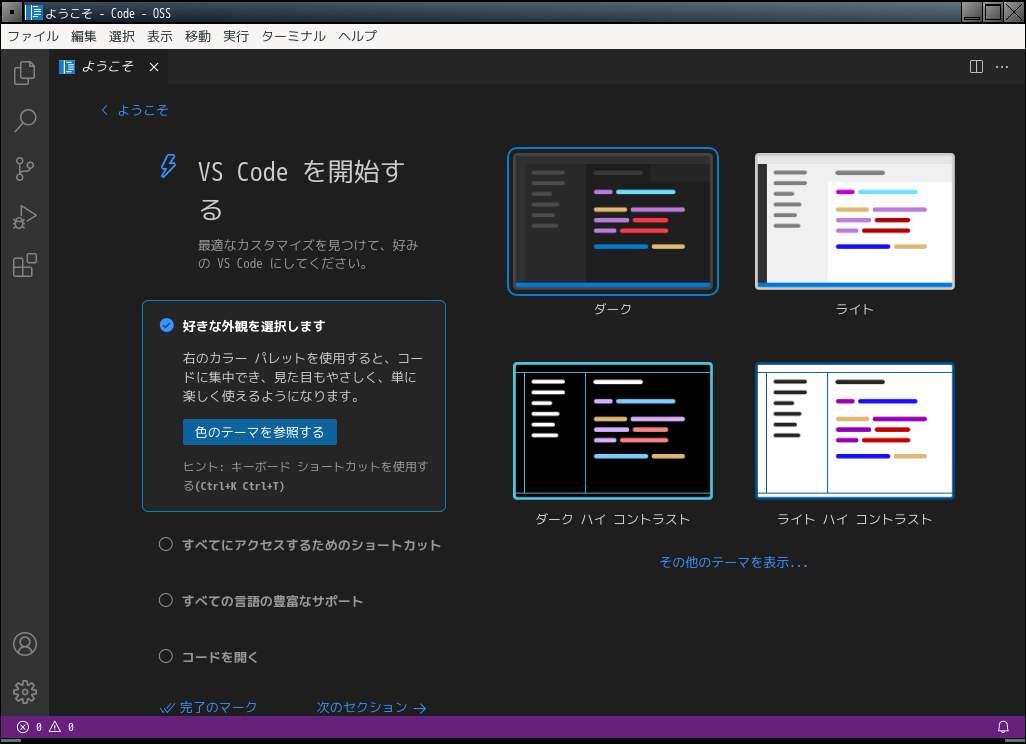Open the ターミナル menu
The image size is (1026, 744).
tap(293, 36)
